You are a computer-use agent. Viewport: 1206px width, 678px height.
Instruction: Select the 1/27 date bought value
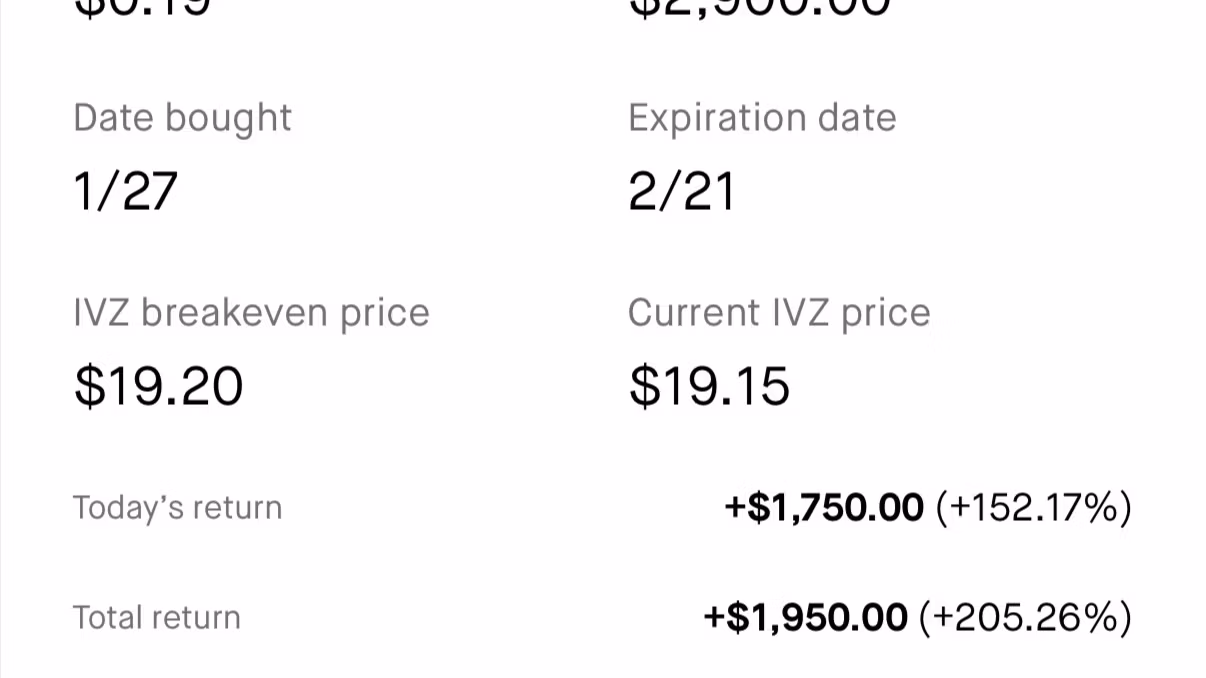click(126, 191)
